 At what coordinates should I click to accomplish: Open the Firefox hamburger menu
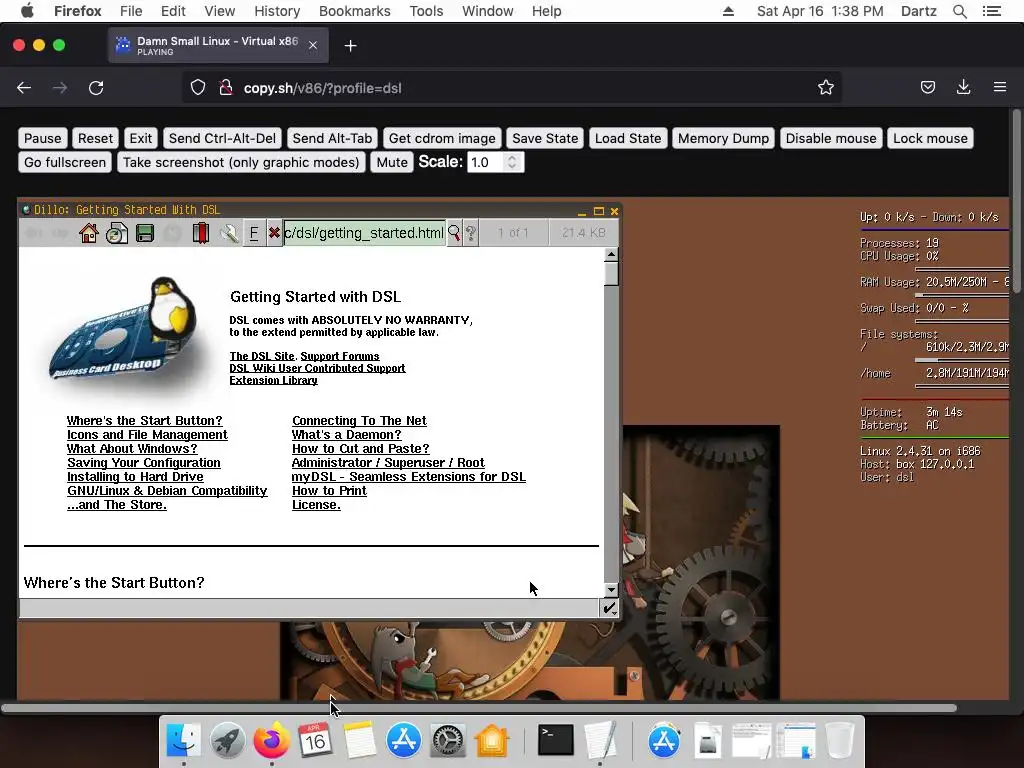coord(1000,87)
